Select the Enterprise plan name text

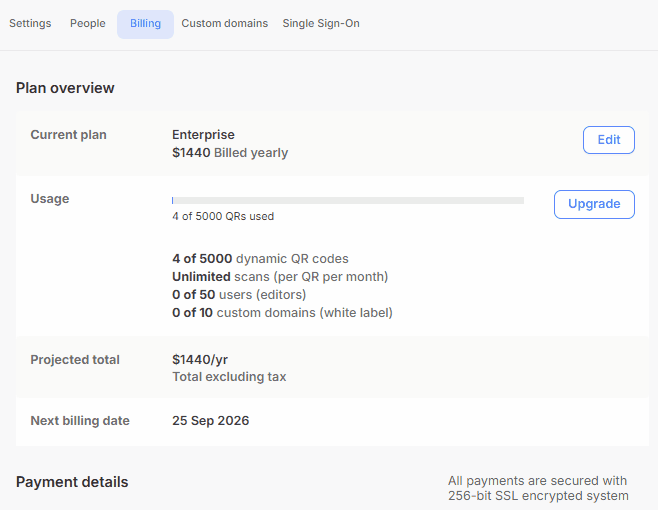pyautogui.click(x=203, y=135)
